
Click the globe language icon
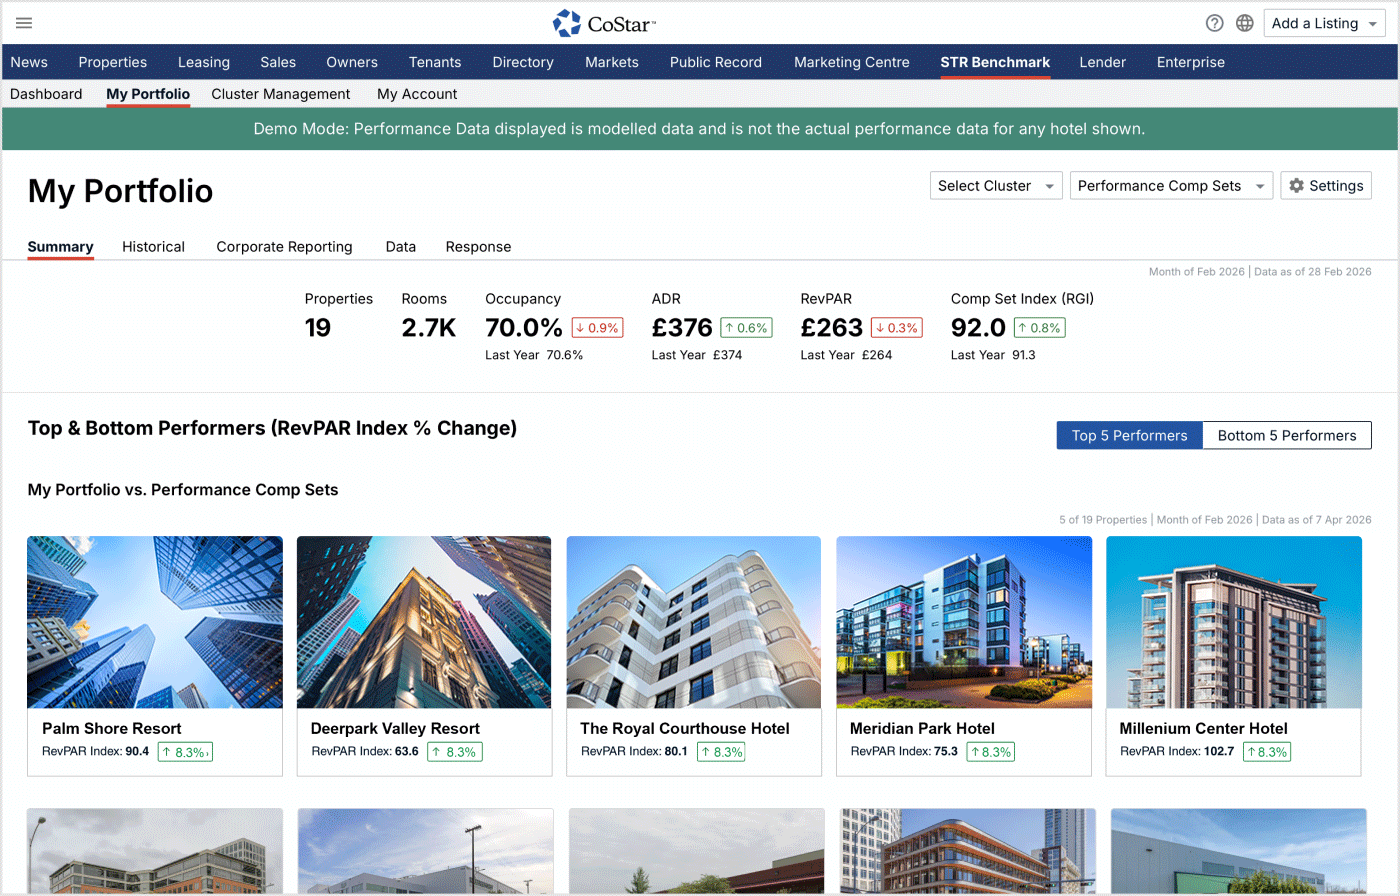pos(1245,23)
